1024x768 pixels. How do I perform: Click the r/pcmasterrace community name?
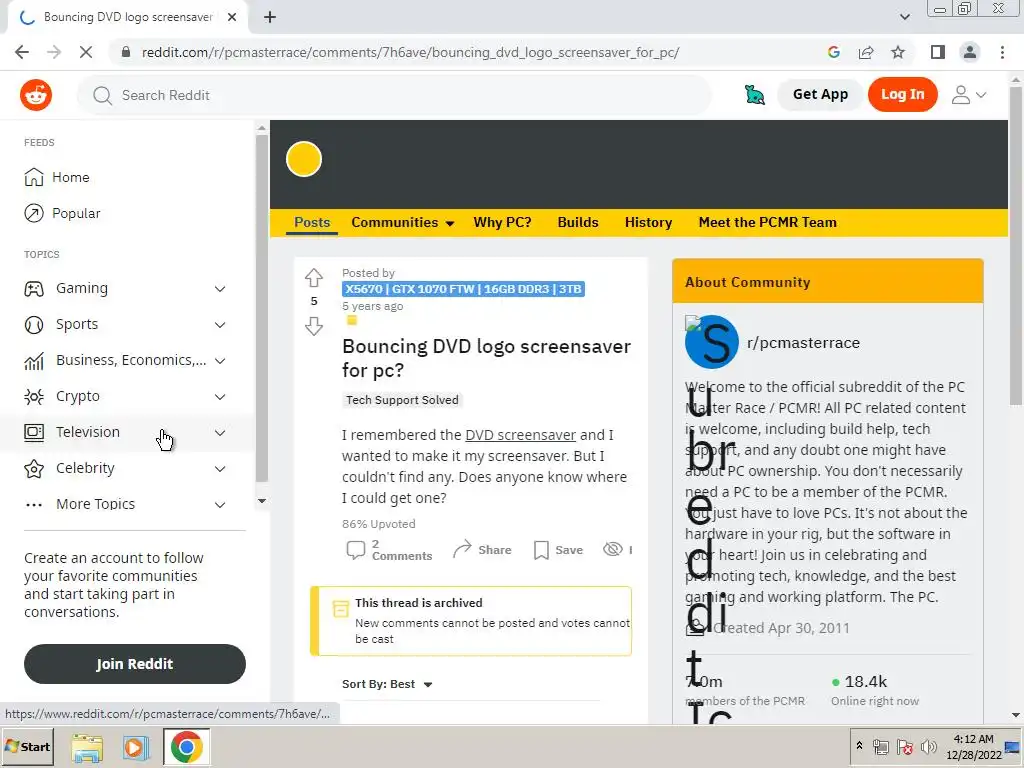(803, 343)
